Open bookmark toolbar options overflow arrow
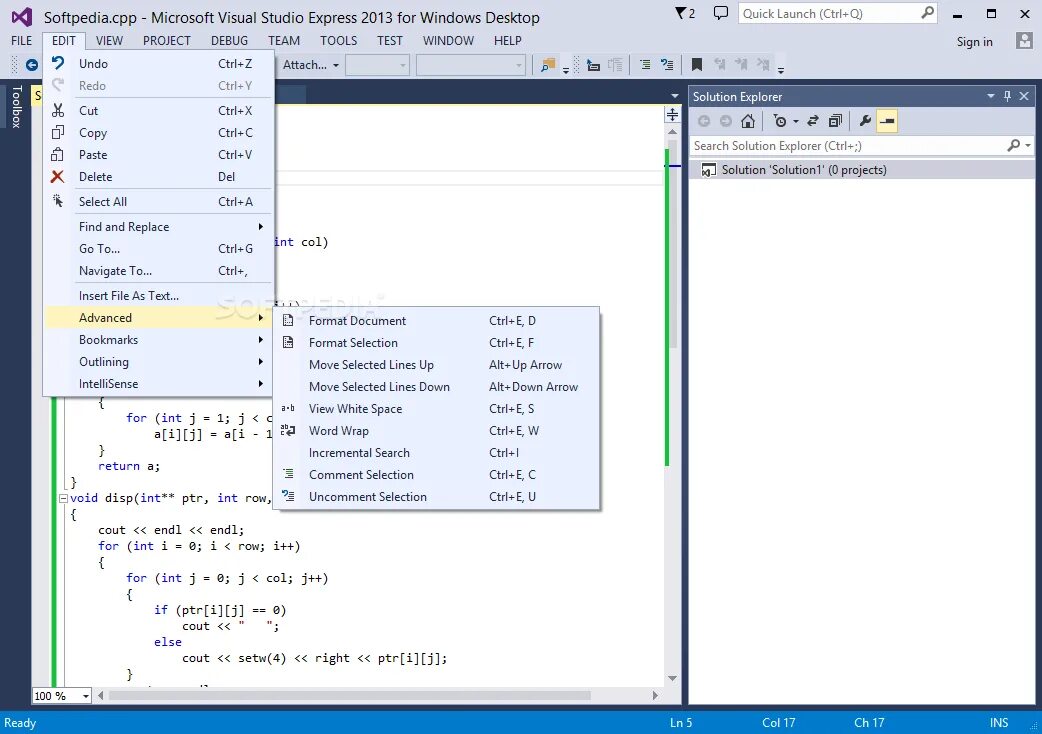Image resolution: width=1042 pixels, height=734 pixels. tap(781, 69)
